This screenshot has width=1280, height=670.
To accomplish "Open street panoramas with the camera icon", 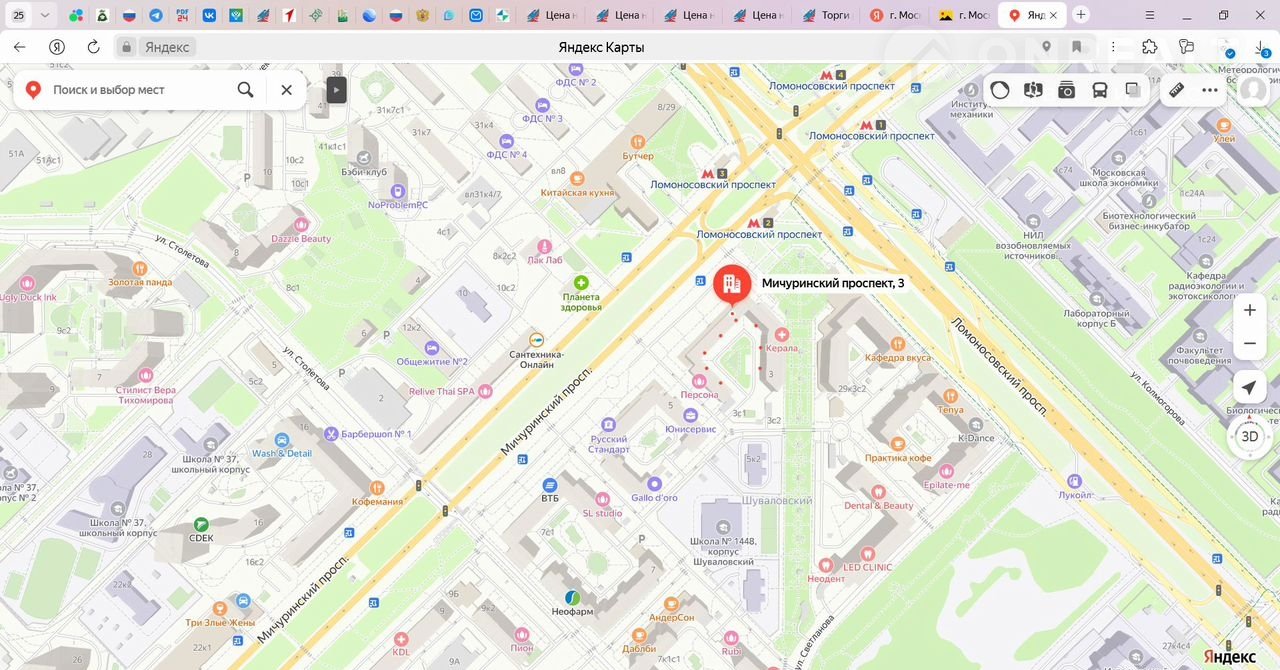I will pos(1066,90).
